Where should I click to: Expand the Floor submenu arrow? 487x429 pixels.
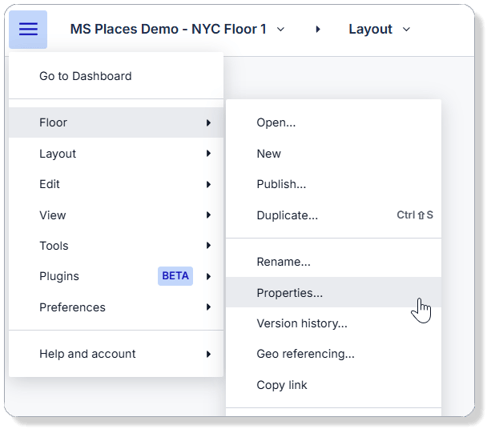[x=209, y=123]
